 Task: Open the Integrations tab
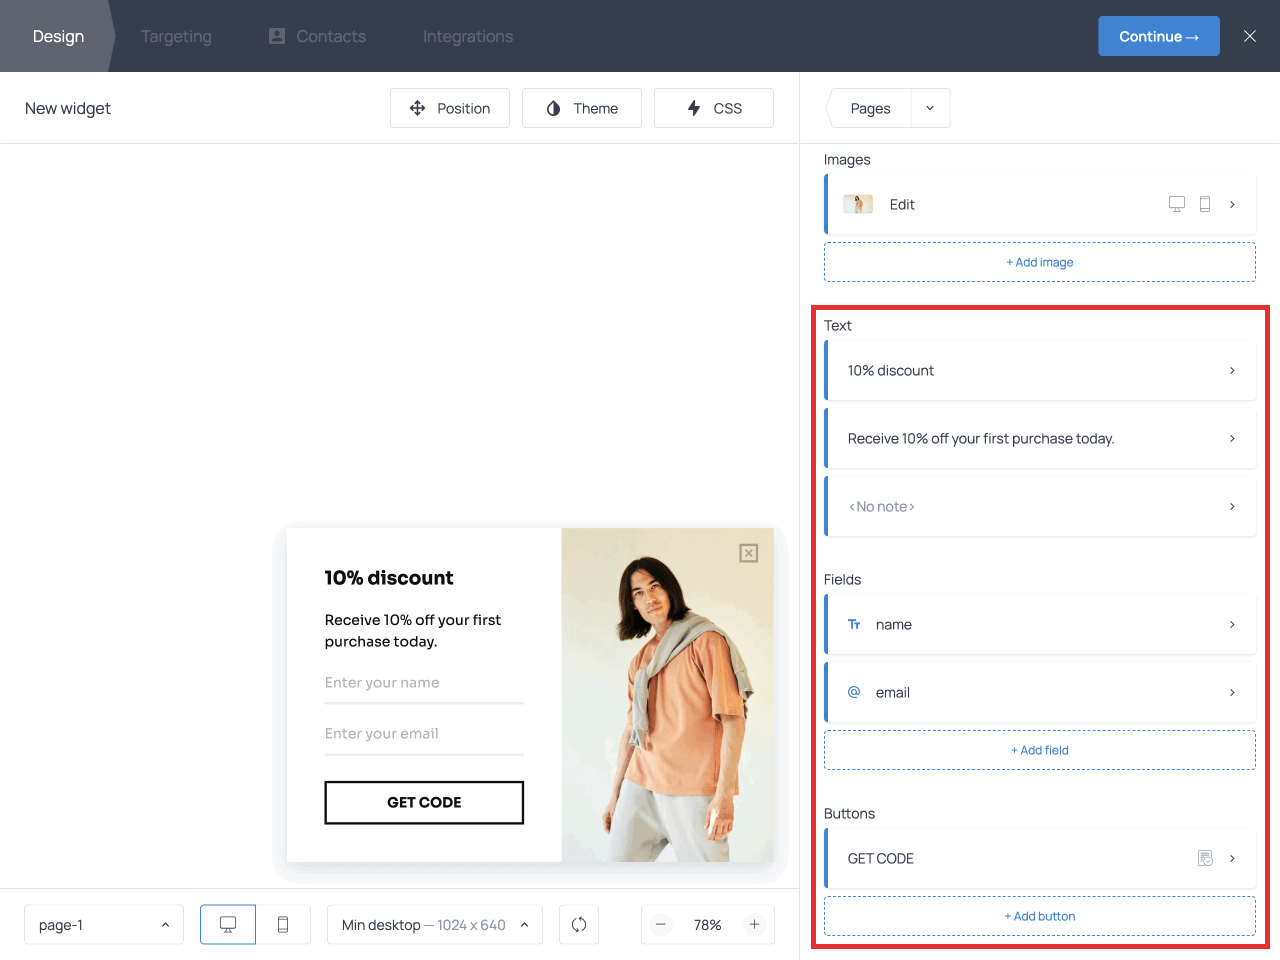tap(467, 36)
